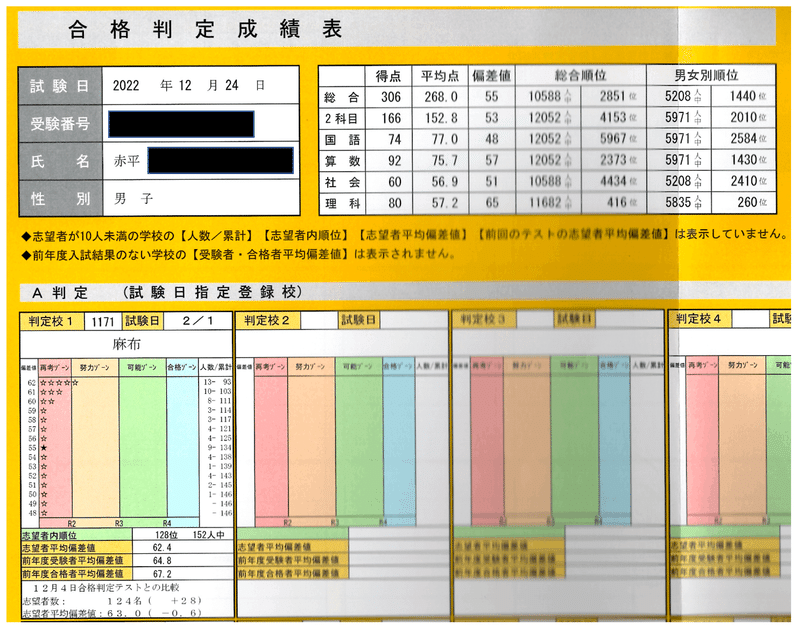Click the 性別 label
The image size is (800, 632).
click(x=60, y=198)
